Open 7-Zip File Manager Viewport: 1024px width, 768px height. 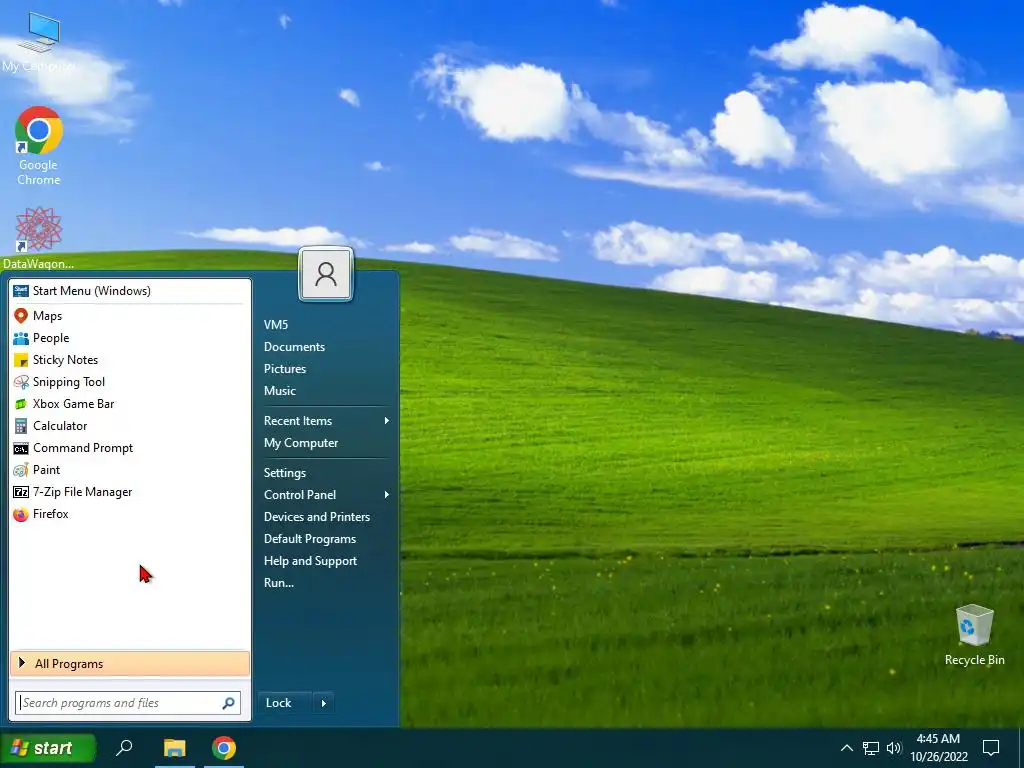coord(130,492)
